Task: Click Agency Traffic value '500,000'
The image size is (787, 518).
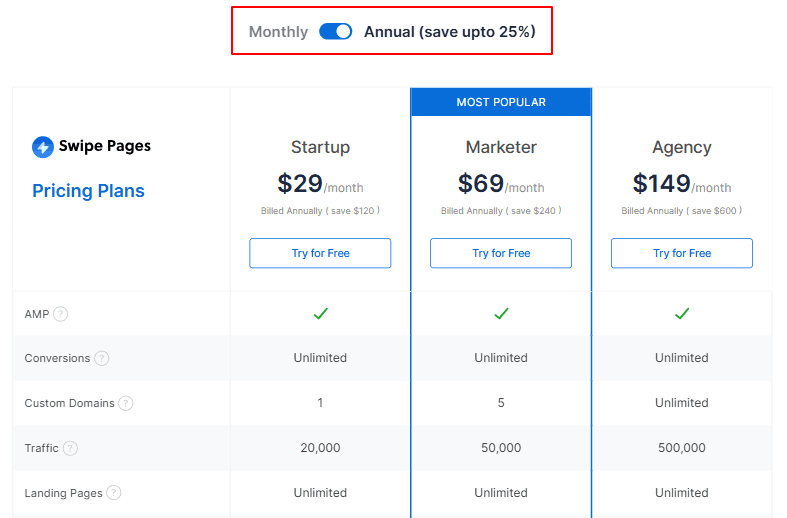Action: click(682, 448)
